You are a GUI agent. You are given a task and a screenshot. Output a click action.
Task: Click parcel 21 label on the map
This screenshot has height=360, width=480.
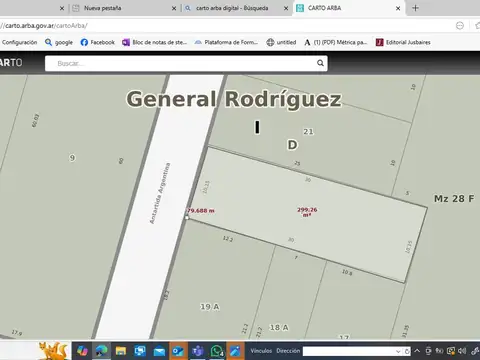tap(308, 132)
